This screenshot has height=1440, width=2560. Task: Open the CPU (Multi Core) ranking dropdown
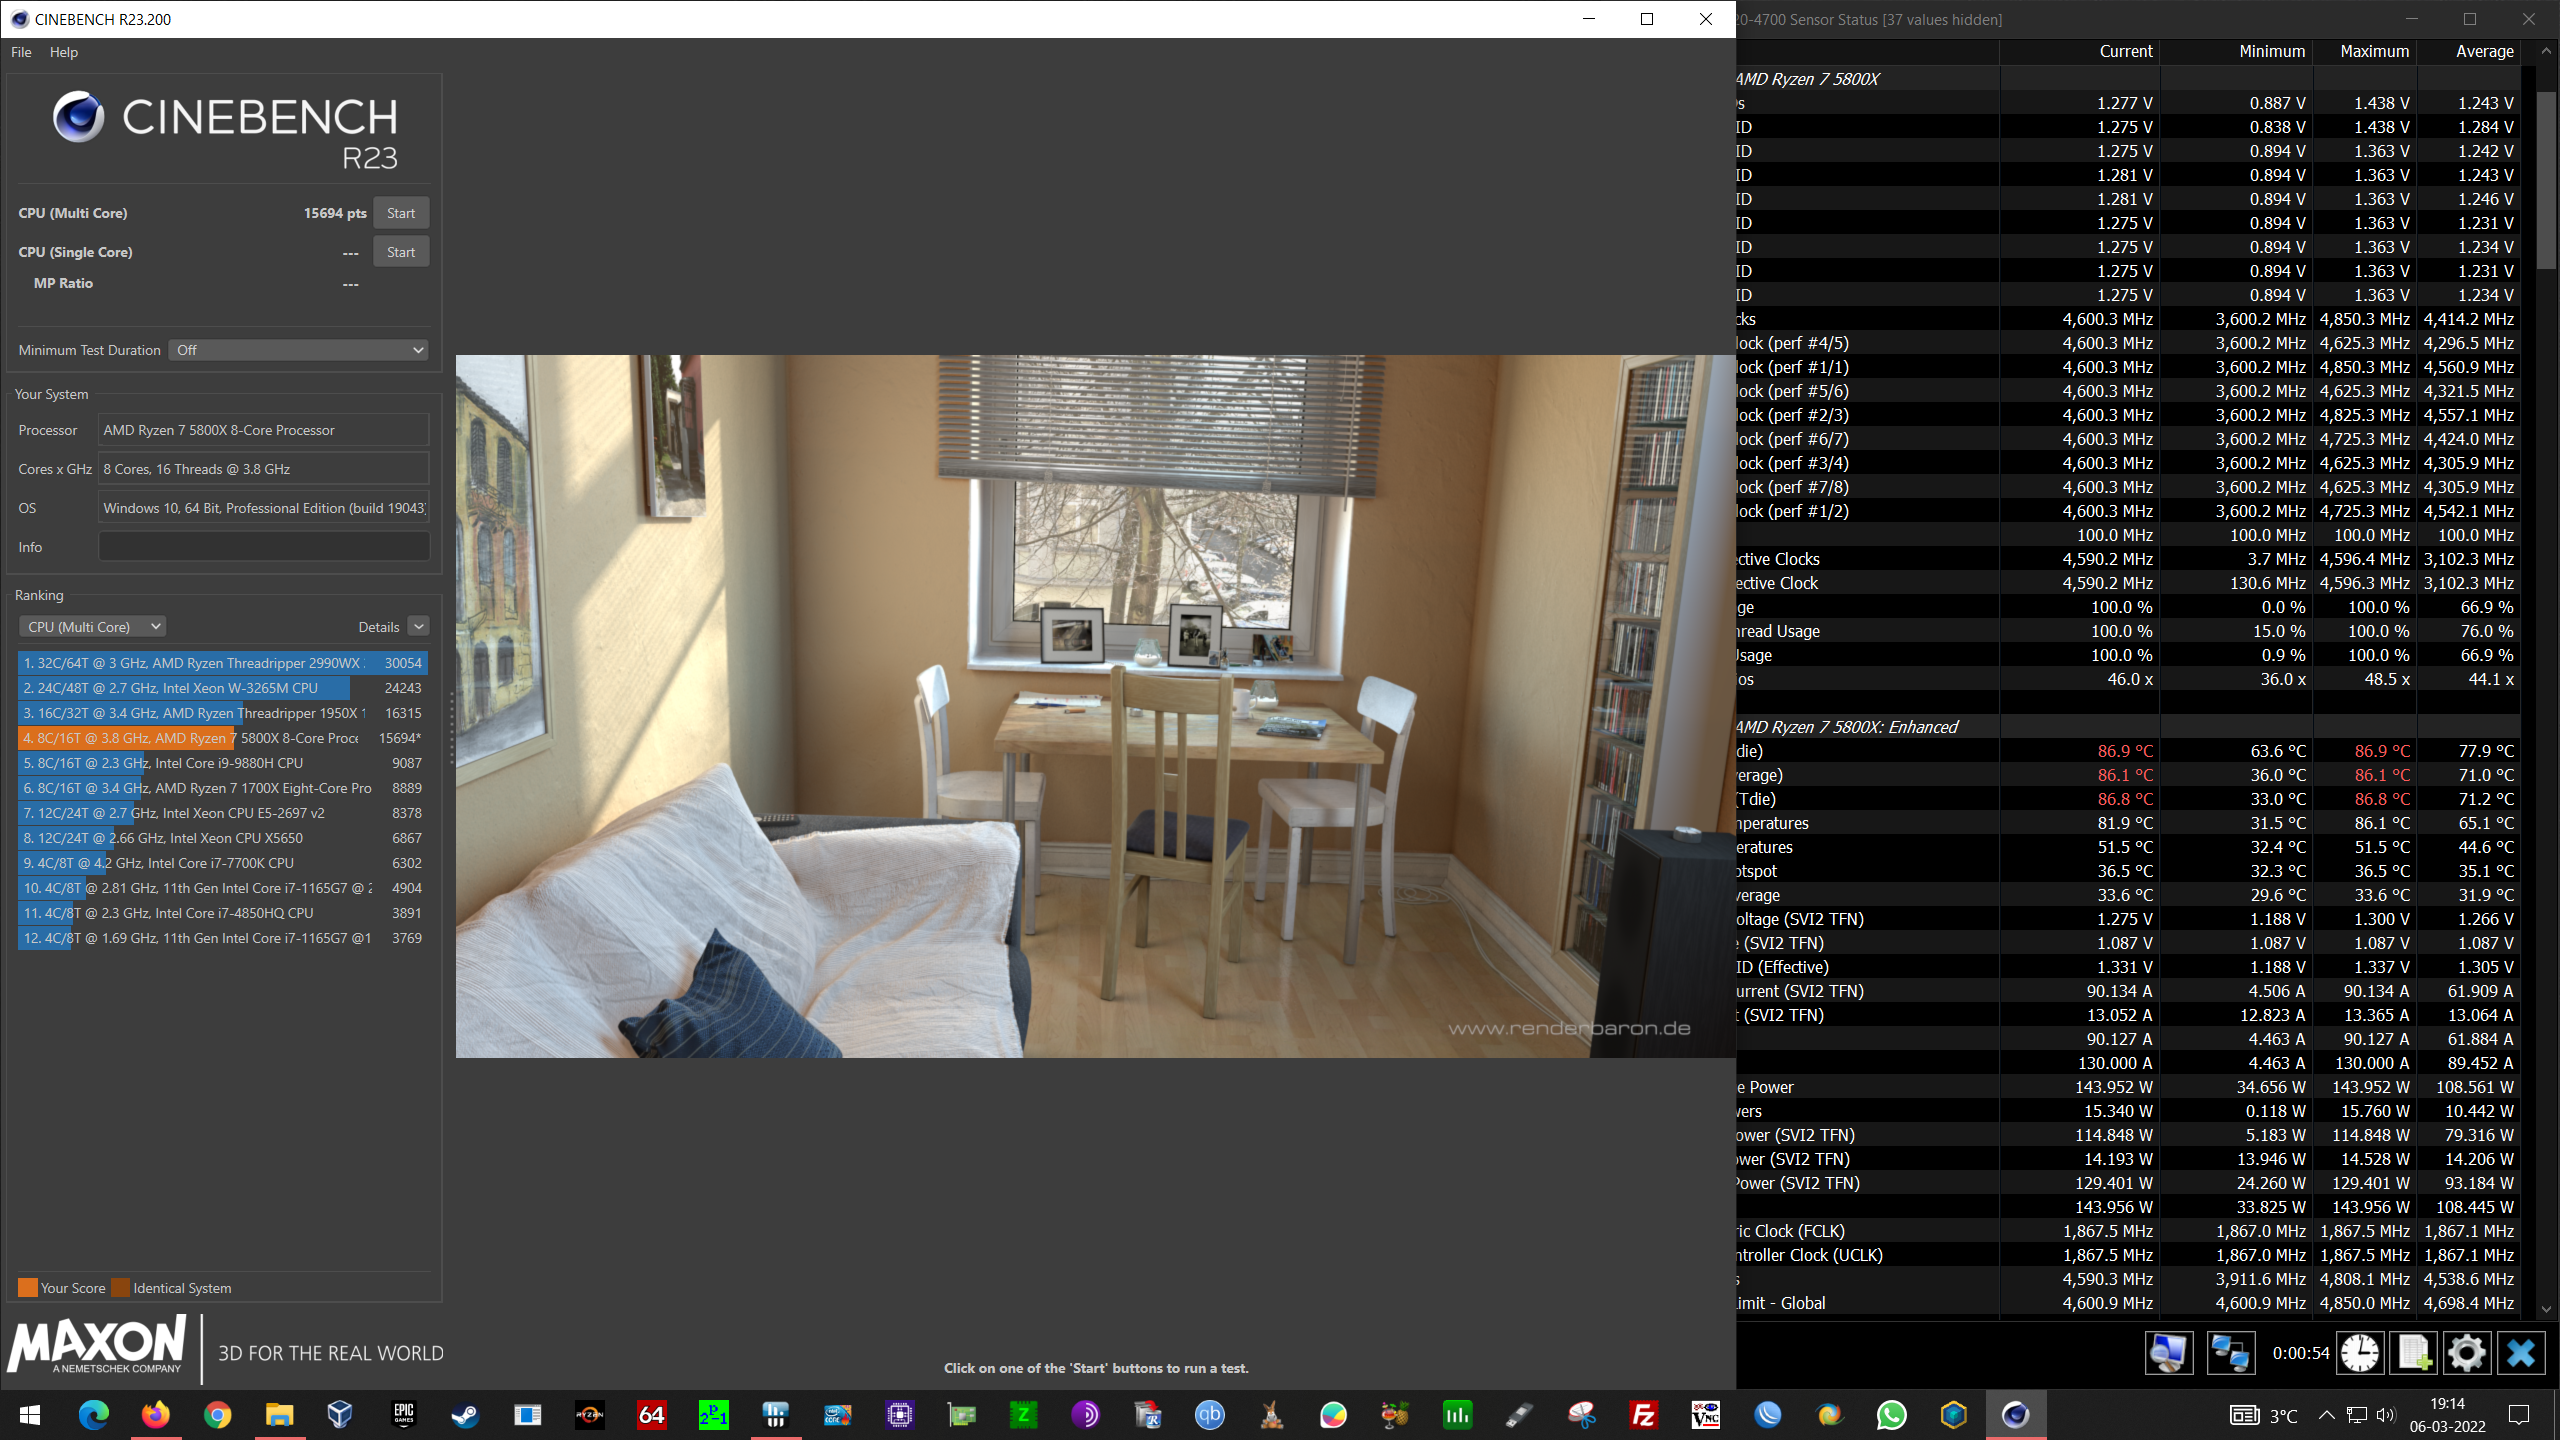(x=92, y=627)
